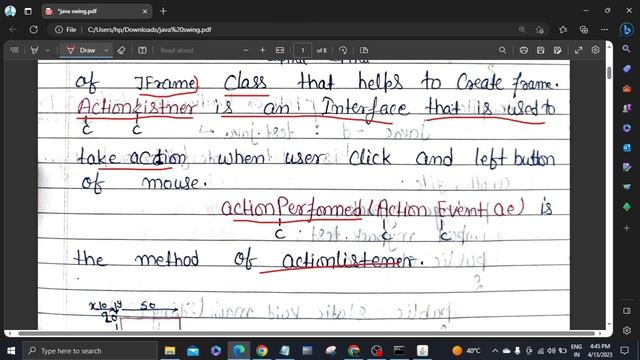Zoom out with the minus button
The height and width of the screenshot is (360, 640).
pyautogui.click(x=246, y=50)
